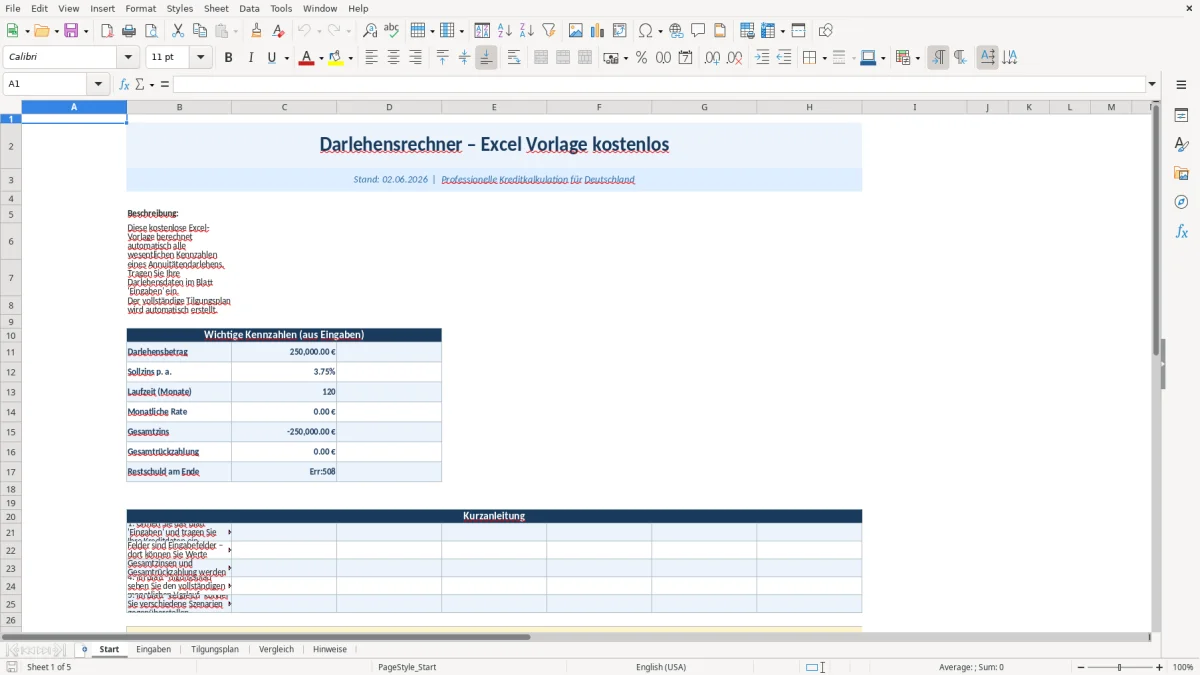Image resolution: width=1200 pixels, height=675 pixels.
Task: Add a decimal place
Action: [712, 58]
